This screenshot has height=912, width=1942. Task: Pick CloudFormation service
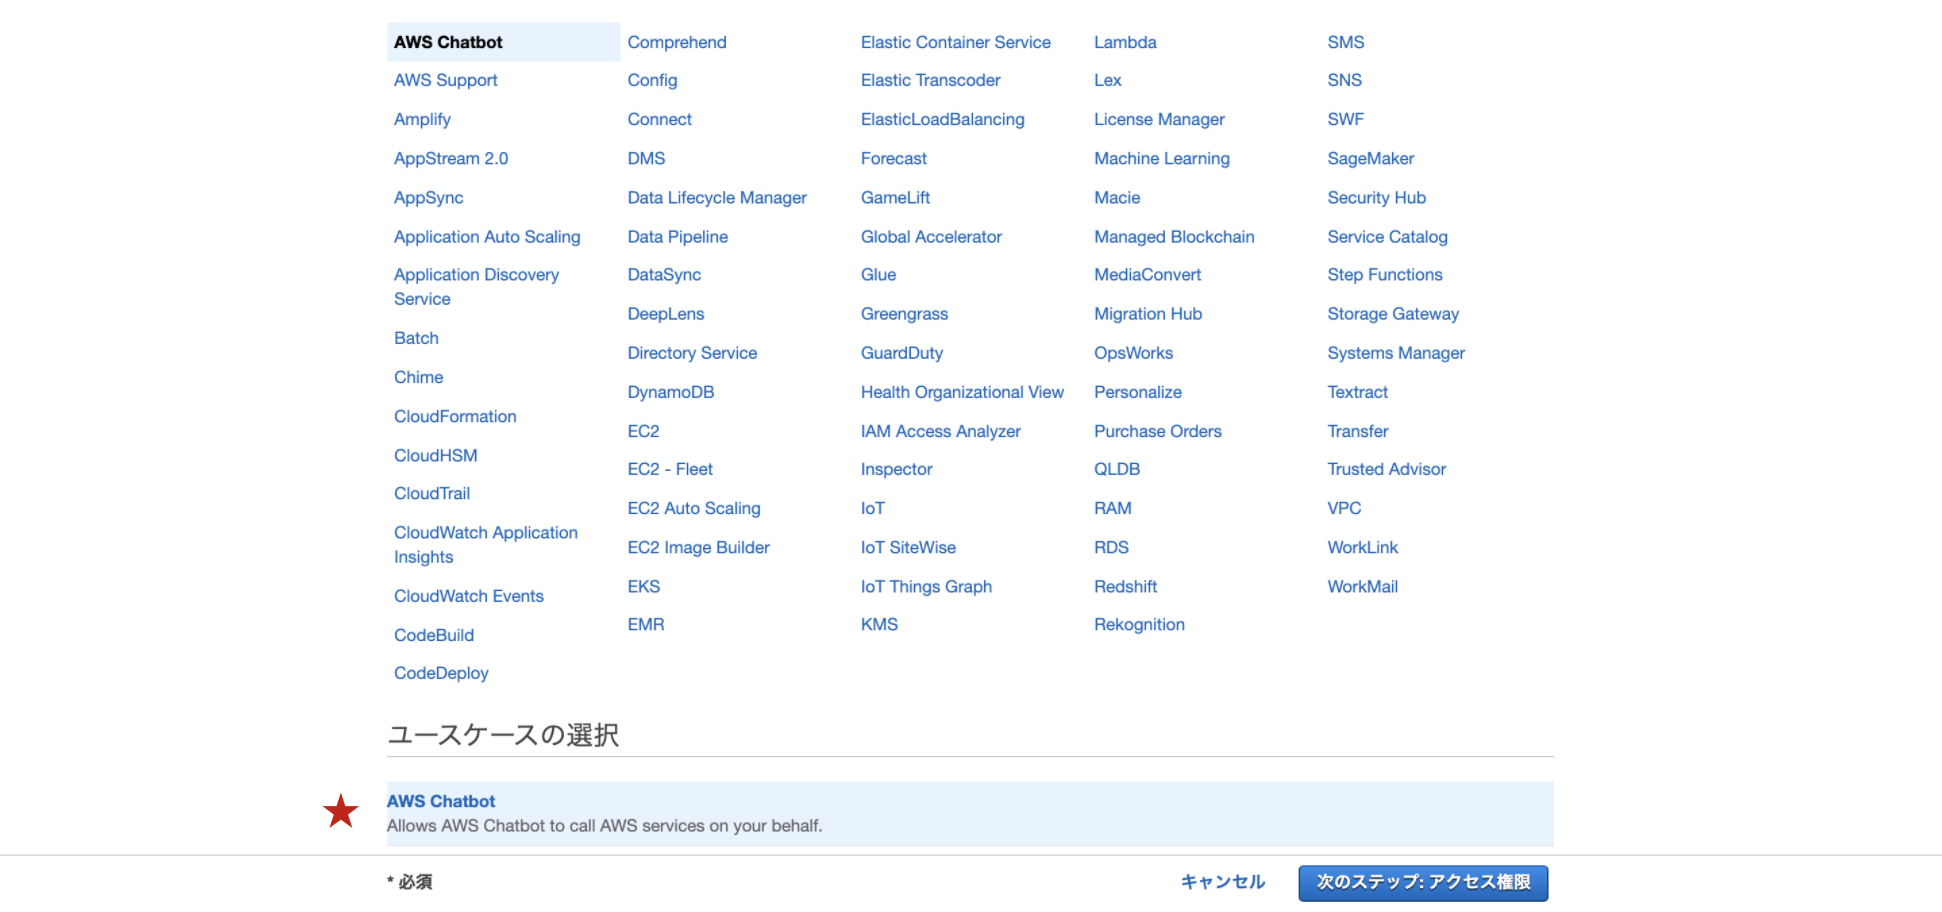tap(455, 416)
